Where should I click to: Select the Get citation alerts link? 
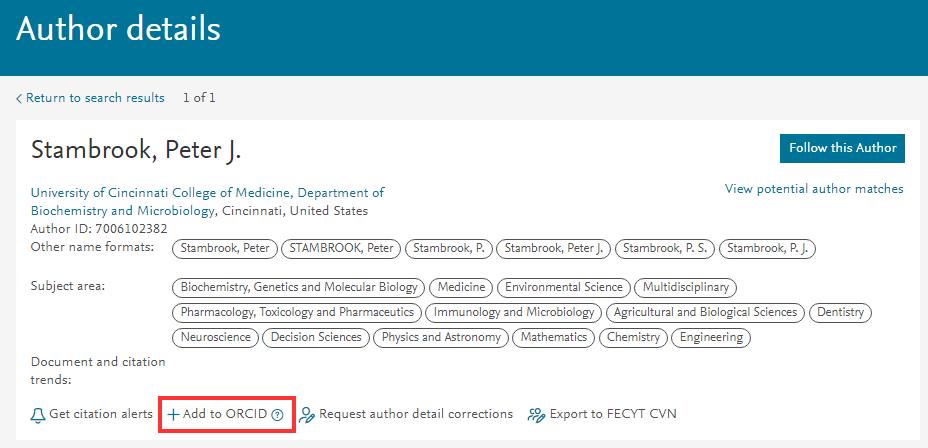101,414
